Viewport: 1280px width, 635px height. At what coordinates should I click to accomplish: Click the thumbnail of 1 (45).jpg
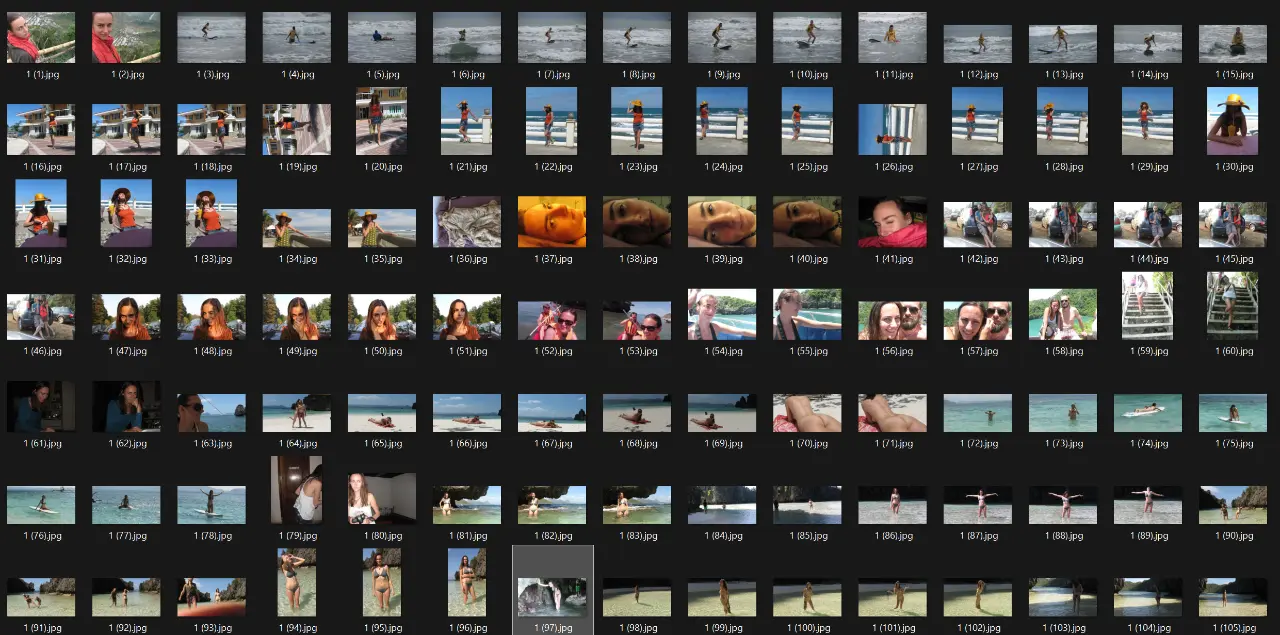pos(1232,224)
